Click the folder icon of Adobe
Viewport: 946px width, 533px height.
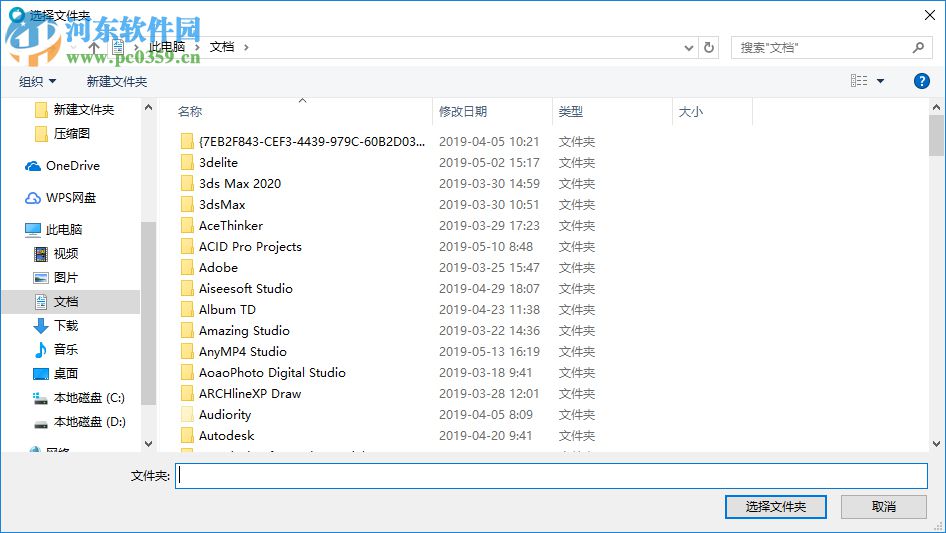click(x=187, y=267)
